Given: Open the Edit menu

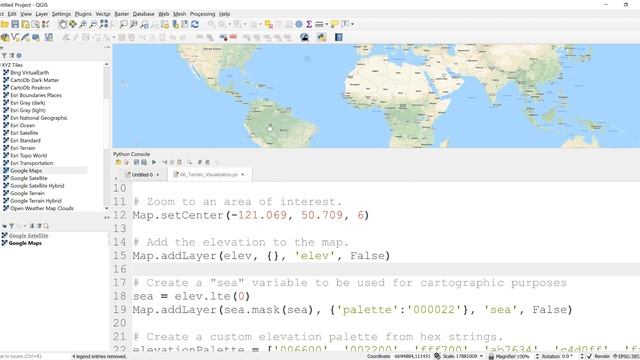Looking at the screenshot, I should point(12,14).
